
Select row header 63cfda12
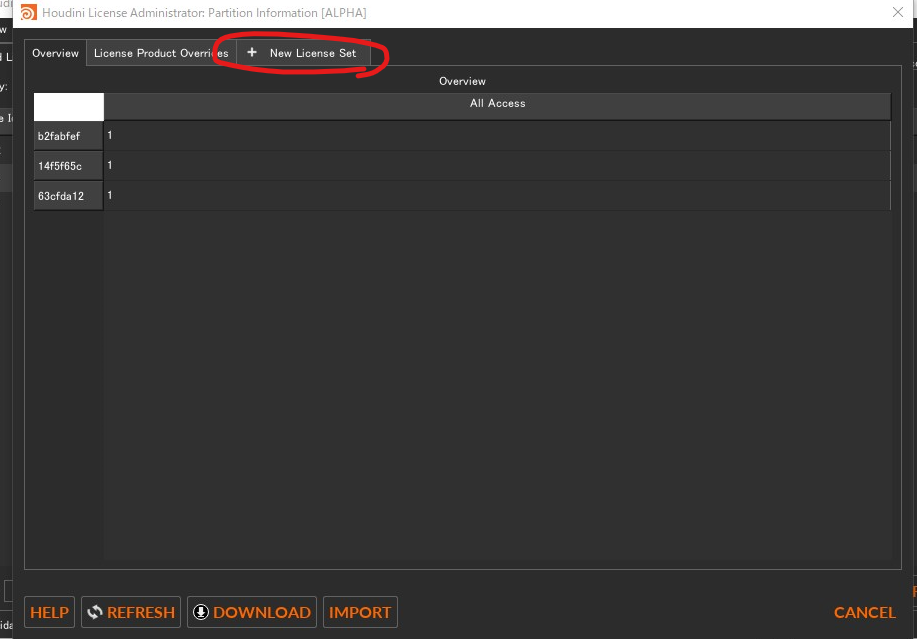point(68,196)
